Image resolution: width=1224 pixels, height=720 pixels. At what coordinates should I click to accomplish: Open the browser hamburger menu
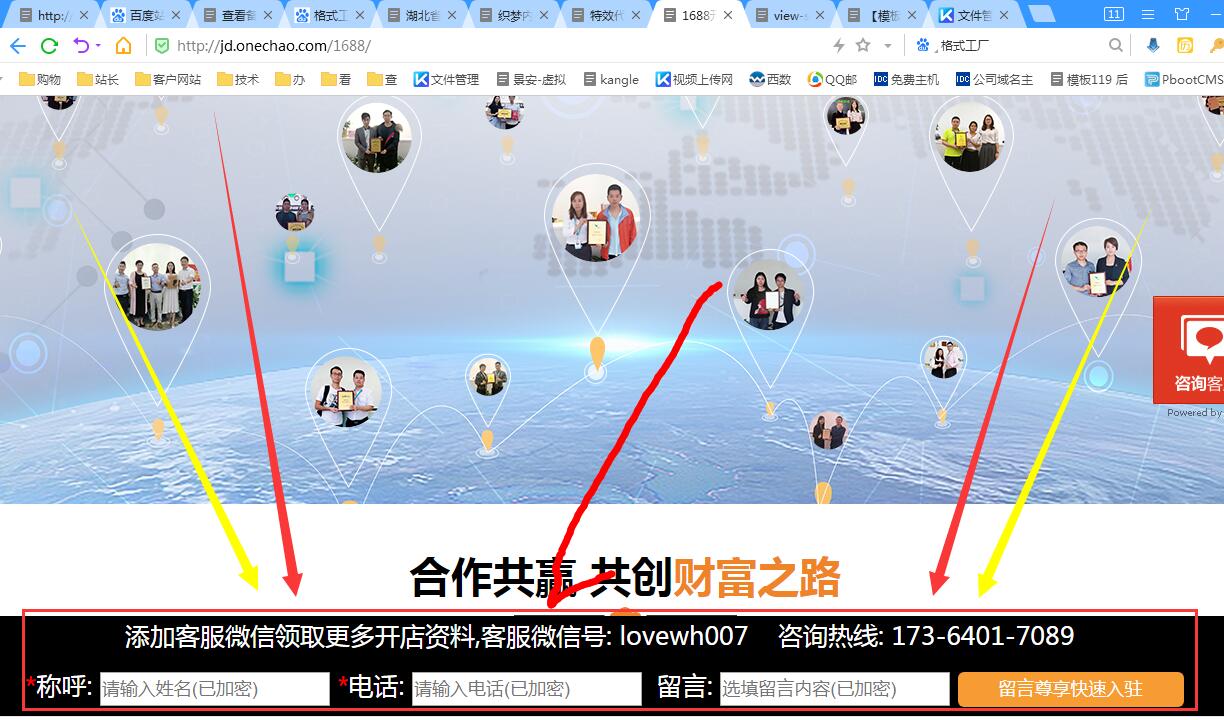point(1147,14)
